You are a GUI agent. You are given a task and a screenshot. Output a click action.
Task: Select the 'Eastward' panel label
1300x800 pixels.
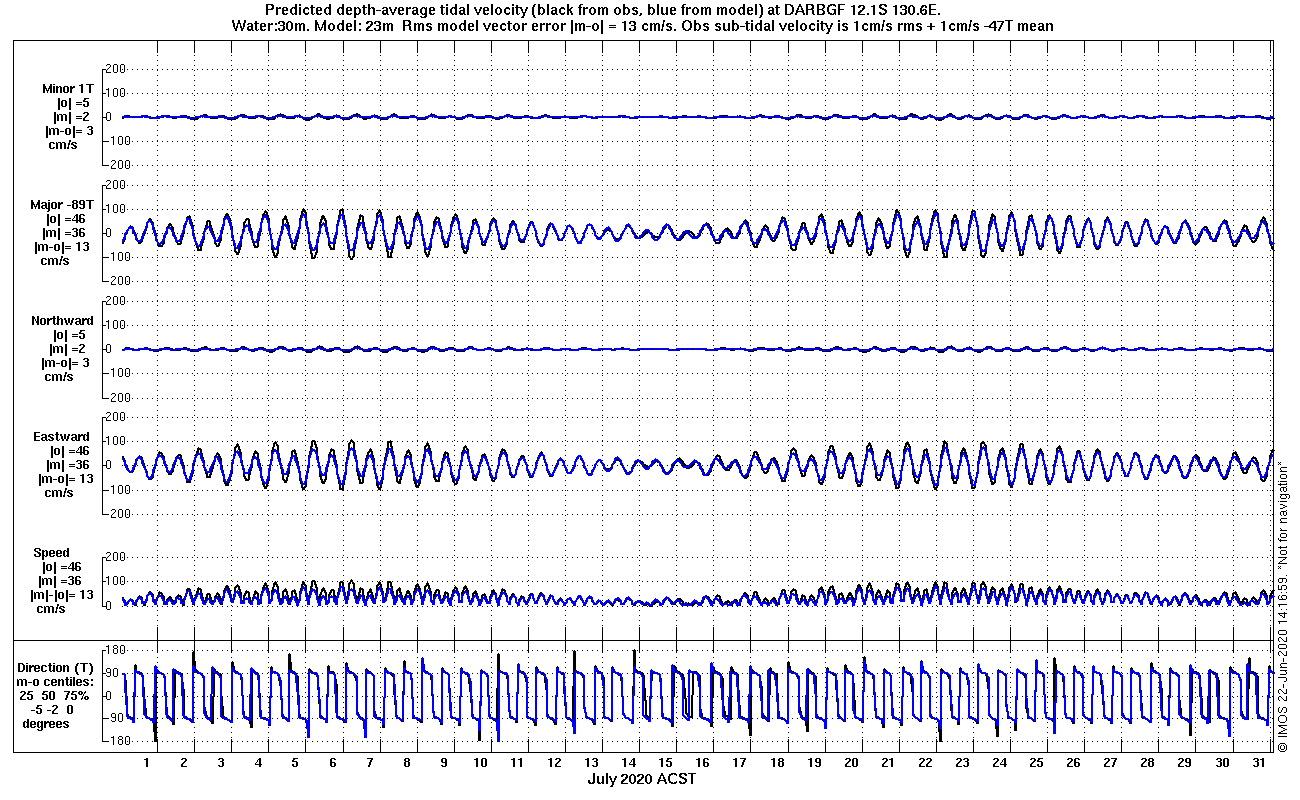pos(61,437)
